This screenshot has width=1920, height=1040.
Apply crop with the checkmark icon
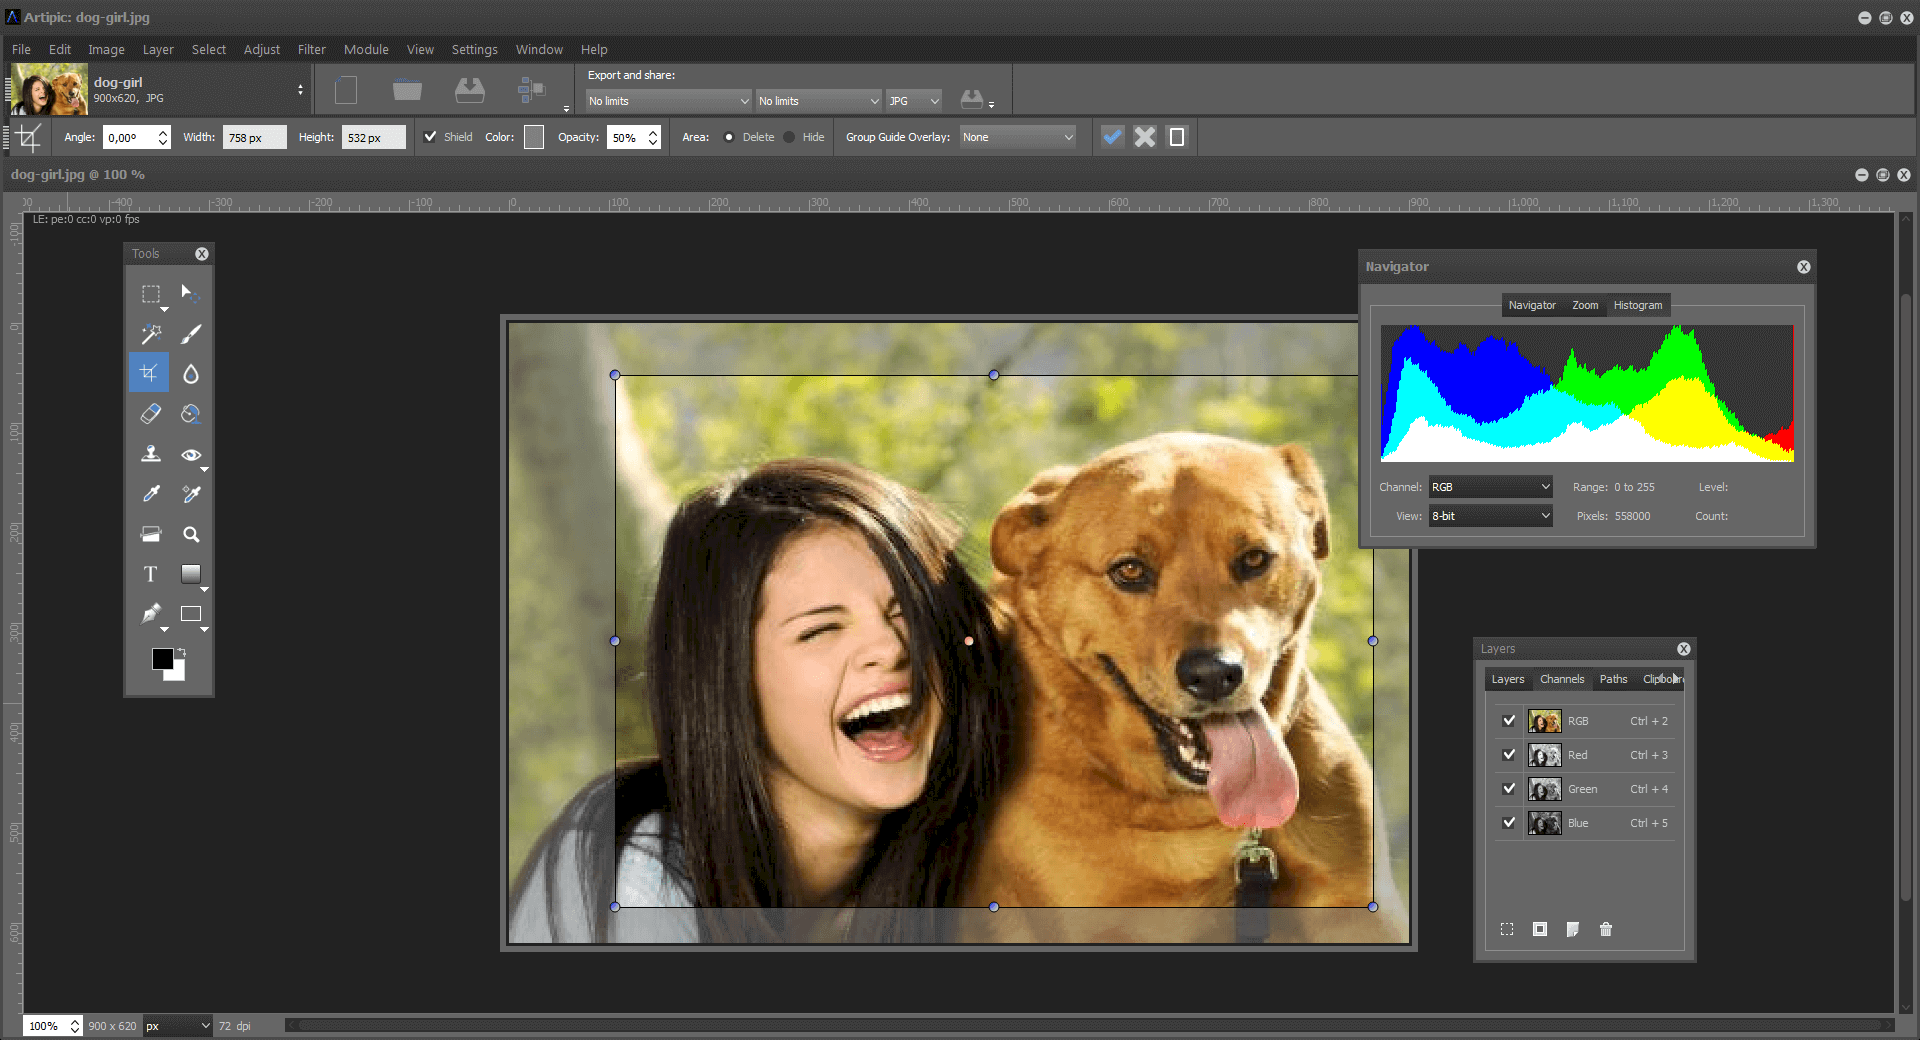1112,137
